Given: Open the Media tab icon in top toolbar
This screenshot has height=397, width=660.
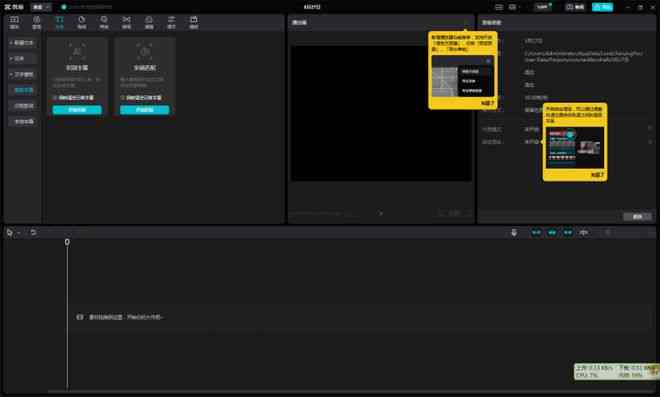Looking at the screenshot, I should tap(14, 22).
